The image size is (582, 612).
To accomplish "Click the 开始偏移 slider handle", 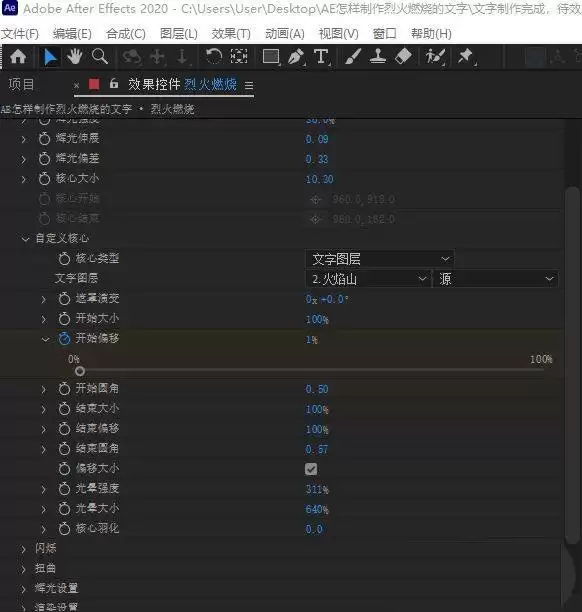I will point(80,371).
